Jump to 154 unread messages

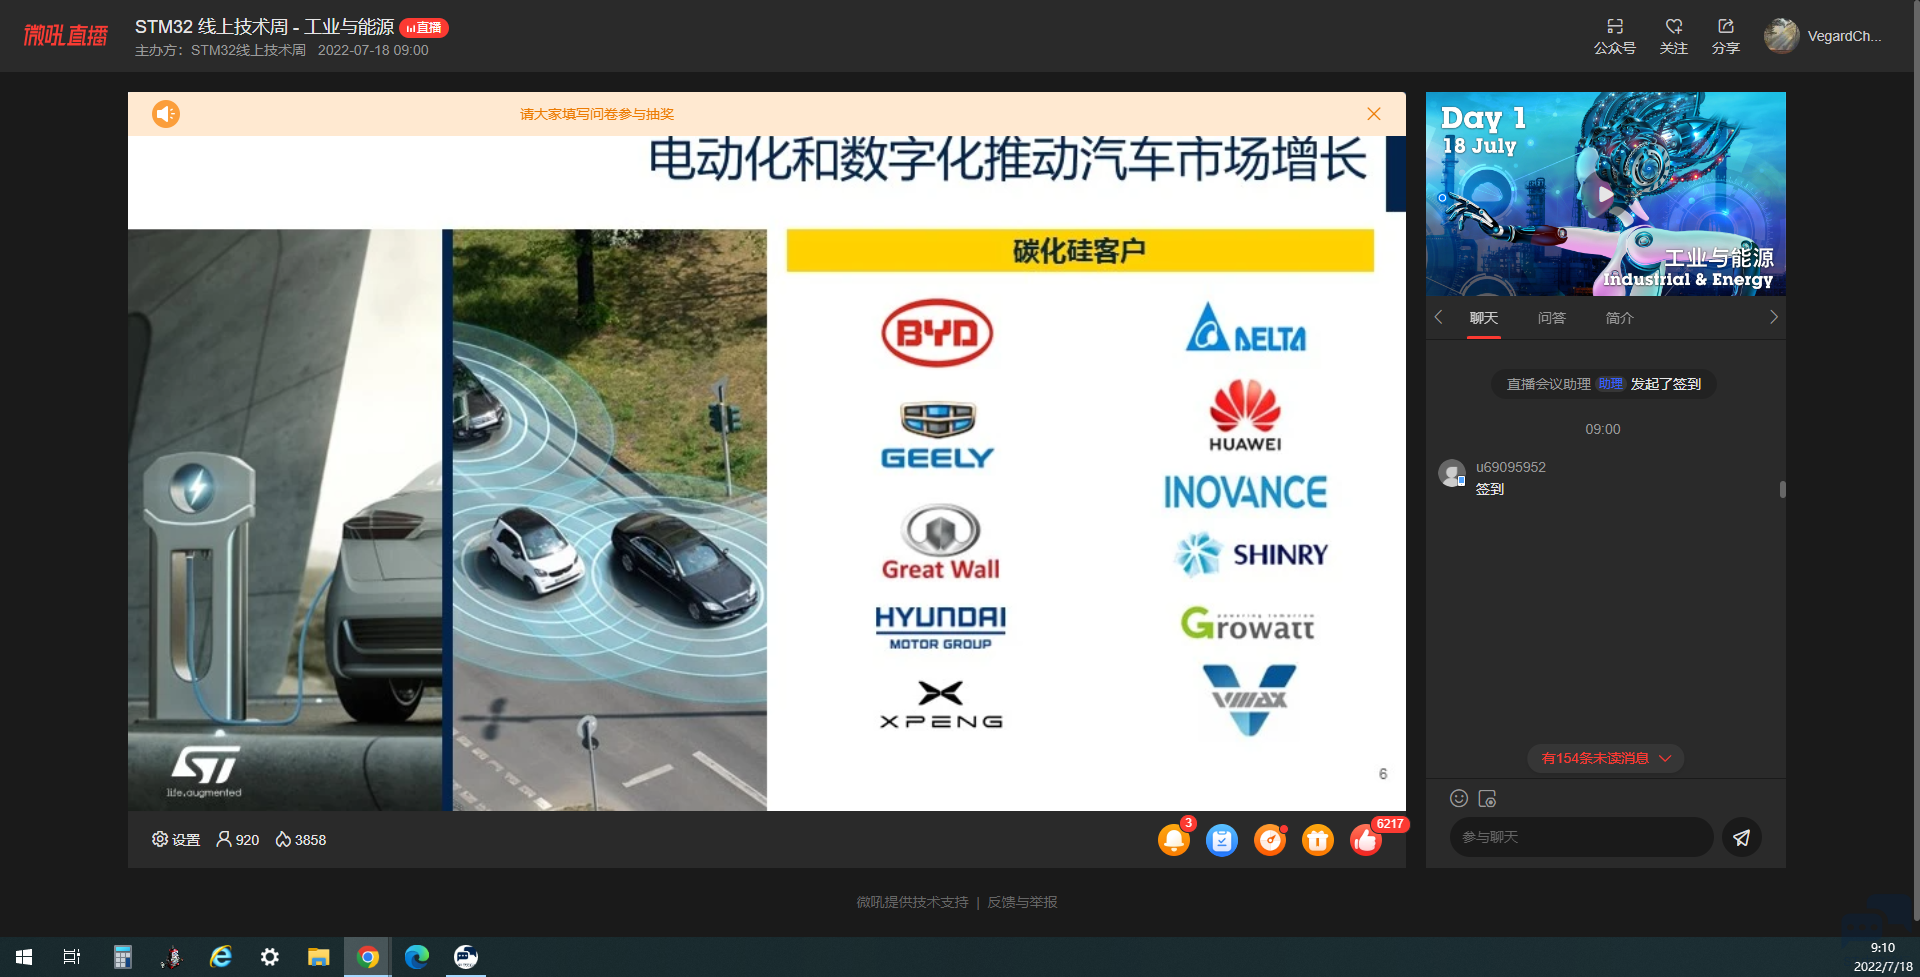point(1605,758)
